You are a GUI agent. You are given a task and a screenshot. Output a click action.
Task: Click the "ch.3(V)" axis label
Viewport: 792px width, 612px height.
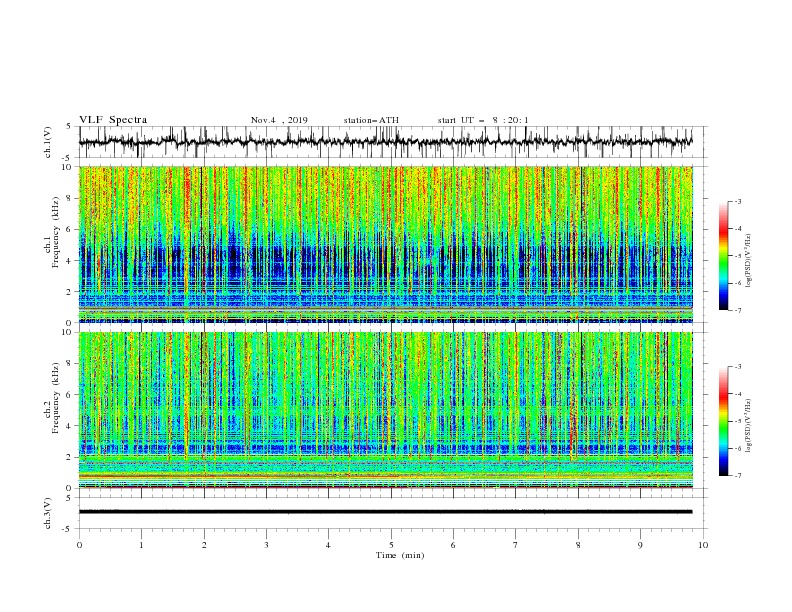click(48, 513)
